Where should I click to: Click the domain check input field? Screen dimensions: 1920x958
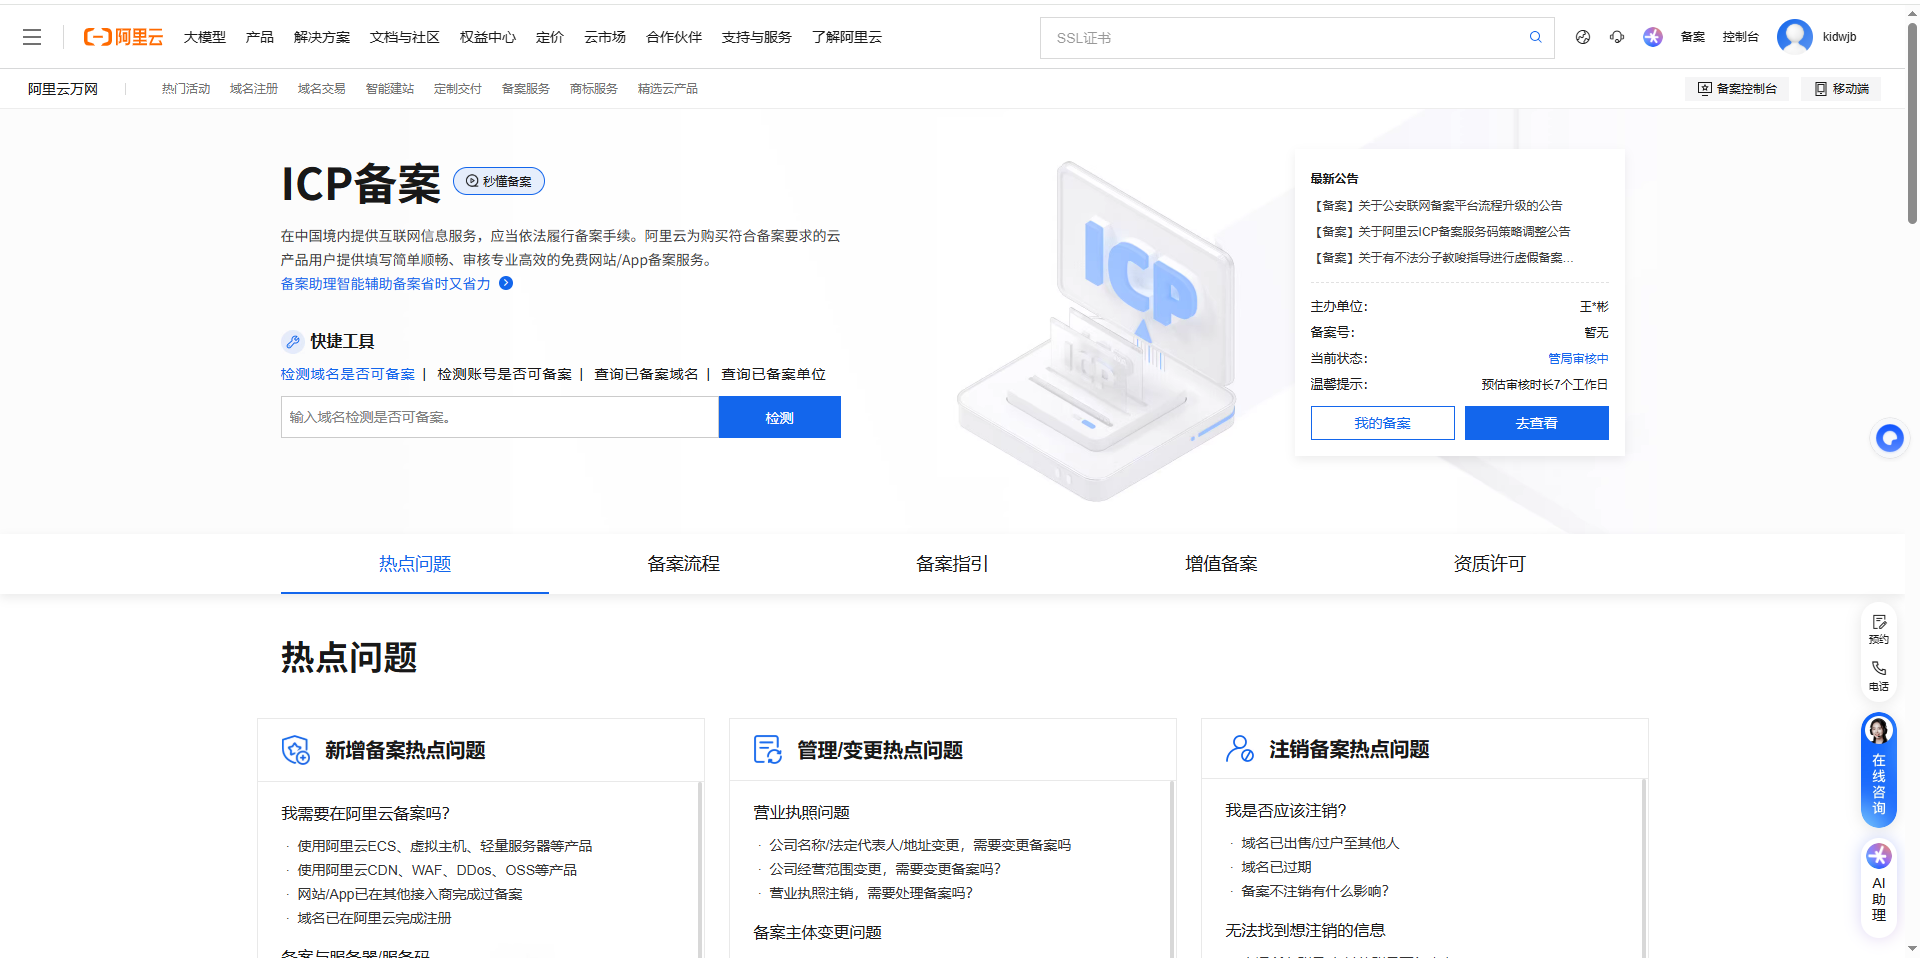click(500, 417)
